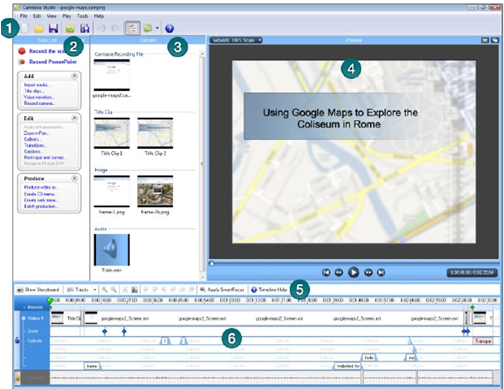The image size is (504, 389).
Task: Click the red Record the screen icon
Action: tap(22, 51)
